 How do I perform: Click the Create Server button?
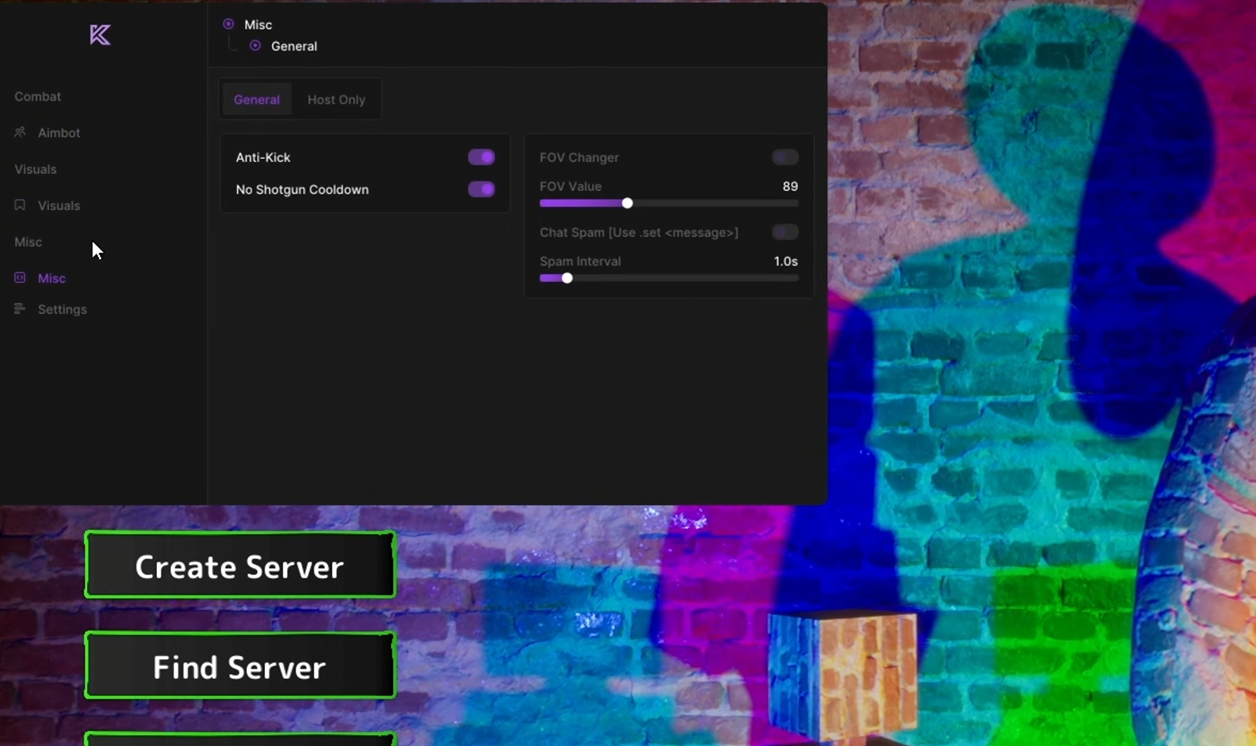(x=240, y=566)
